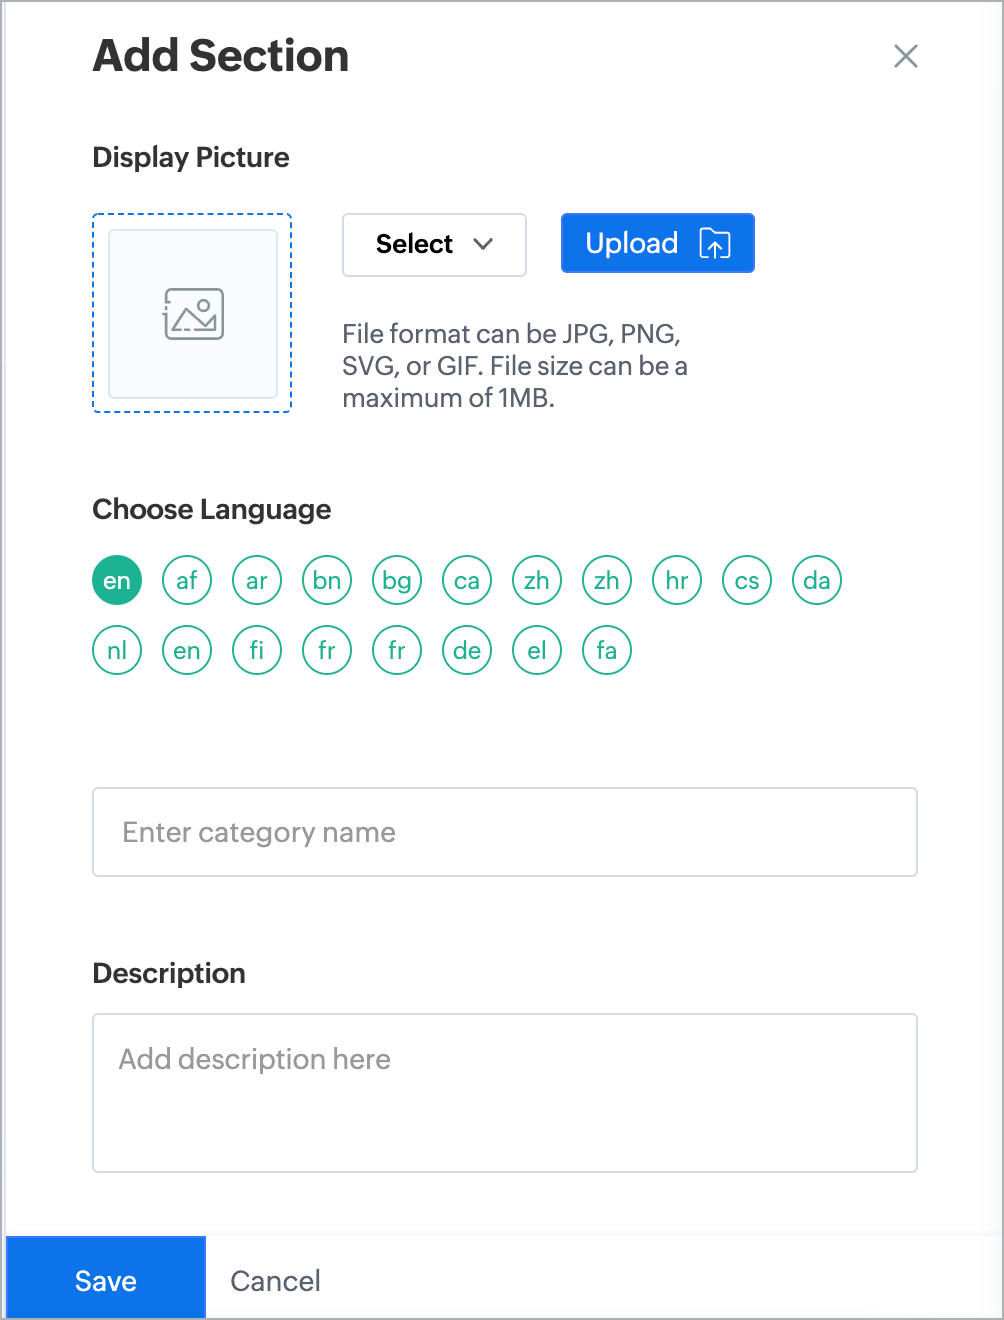This screenshot has height=1320, width=1004.
Task: Click the image placeholder icon
Action: click(193, 314)
